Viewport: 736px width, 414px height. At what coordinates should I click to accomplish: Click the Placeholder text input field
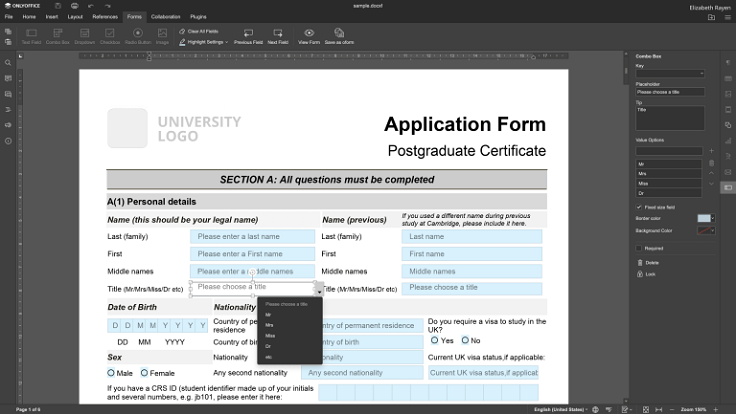[670, 92]
